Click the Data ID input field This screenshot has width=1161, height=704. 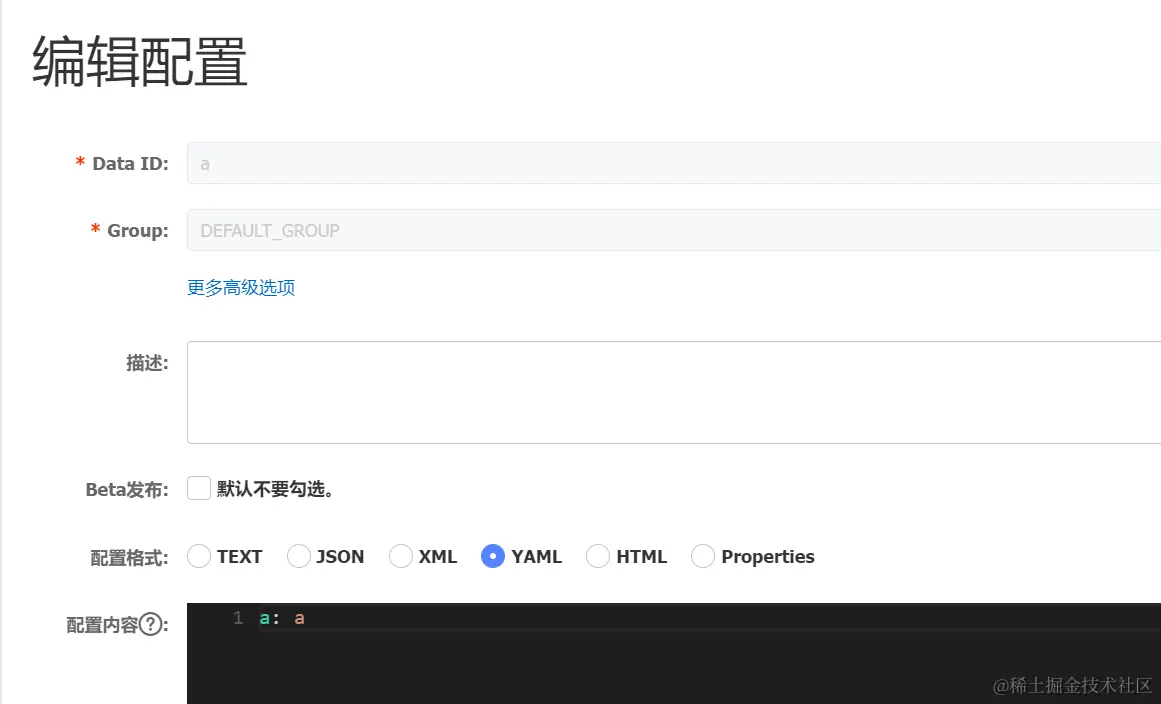tap(674, 163)
